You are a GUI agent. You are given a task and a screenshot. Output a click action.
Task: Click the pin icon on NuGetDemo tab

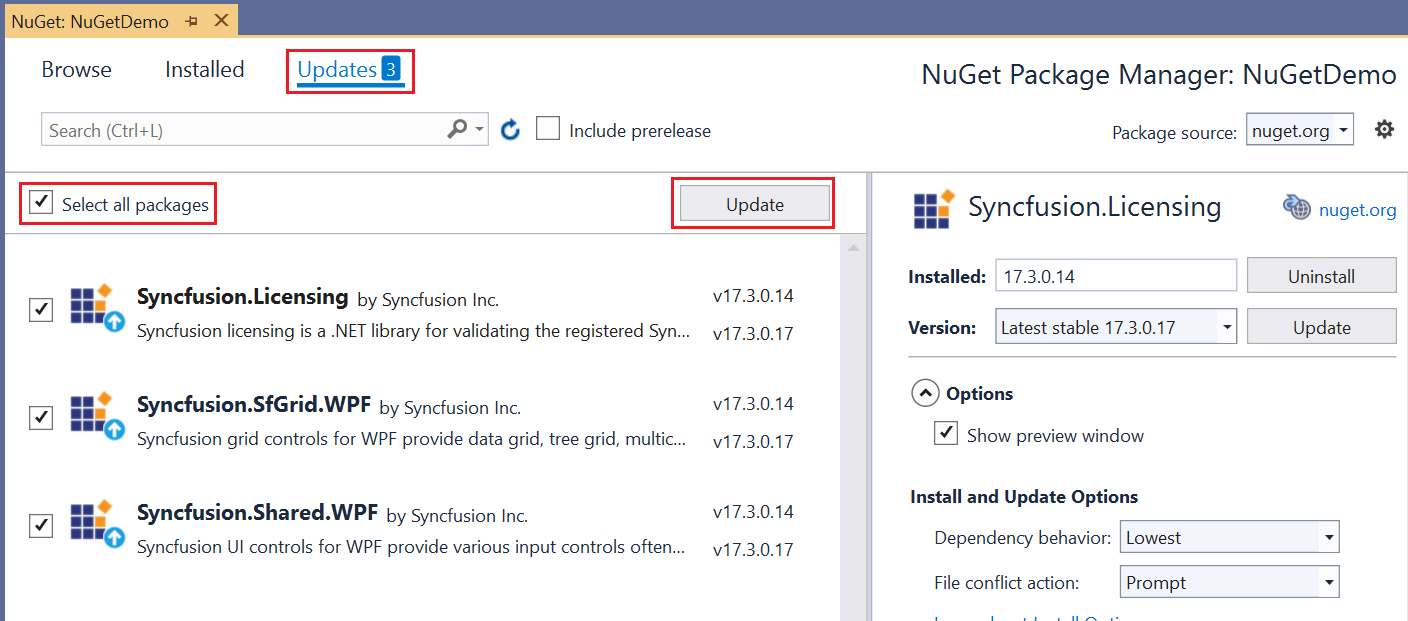192,21
